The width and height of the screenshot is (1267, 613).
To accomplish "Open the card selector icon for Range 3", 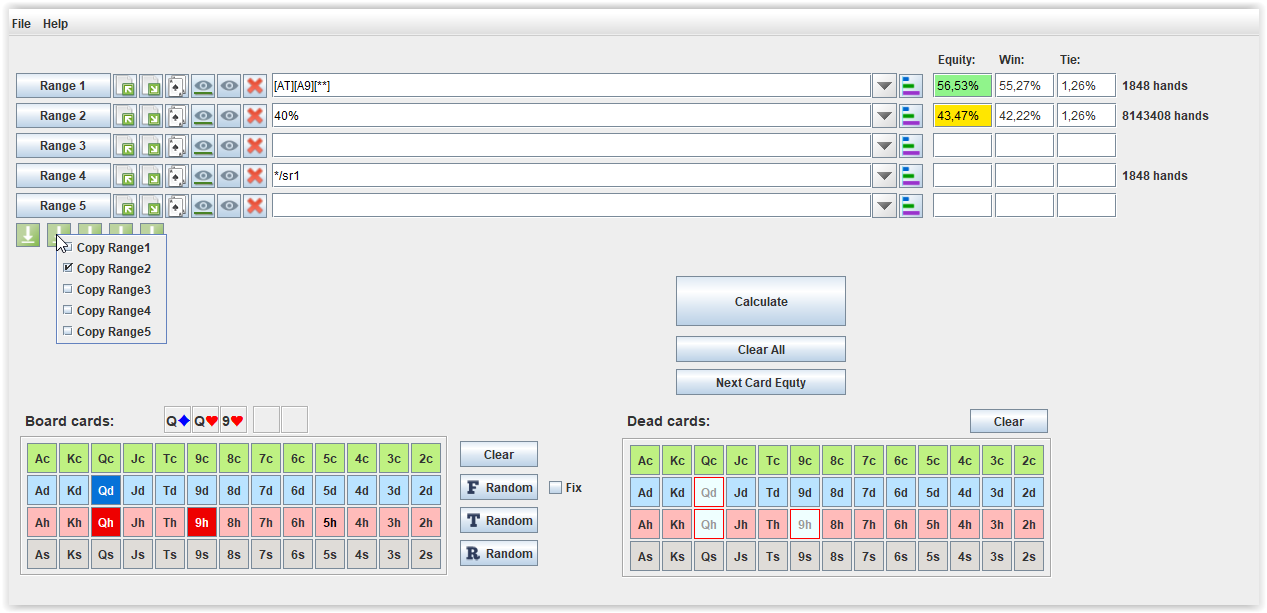I will click(177, 146).
